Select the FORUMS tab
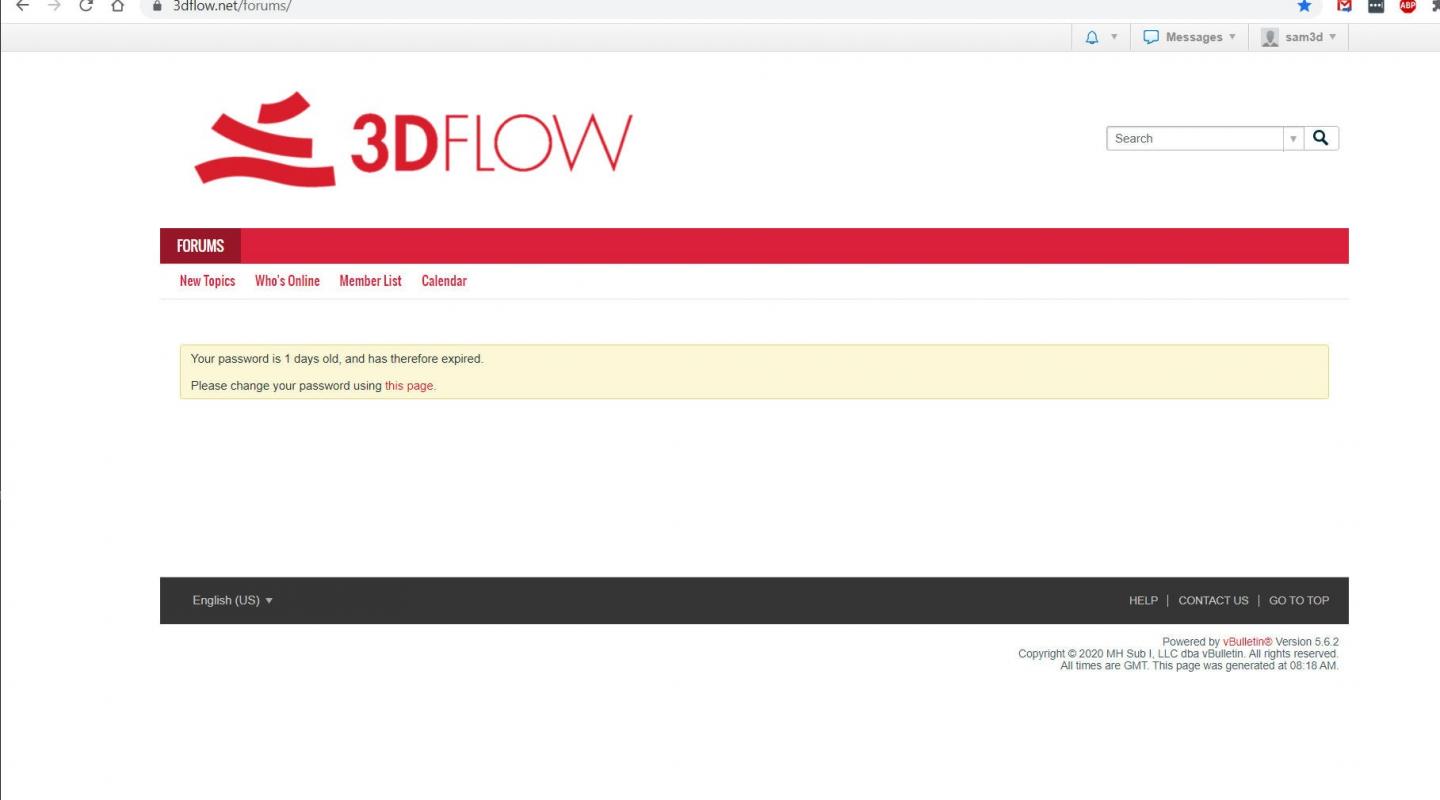Image resolution: width=1440 pixels, height=800 pixels. pos(200,246)
